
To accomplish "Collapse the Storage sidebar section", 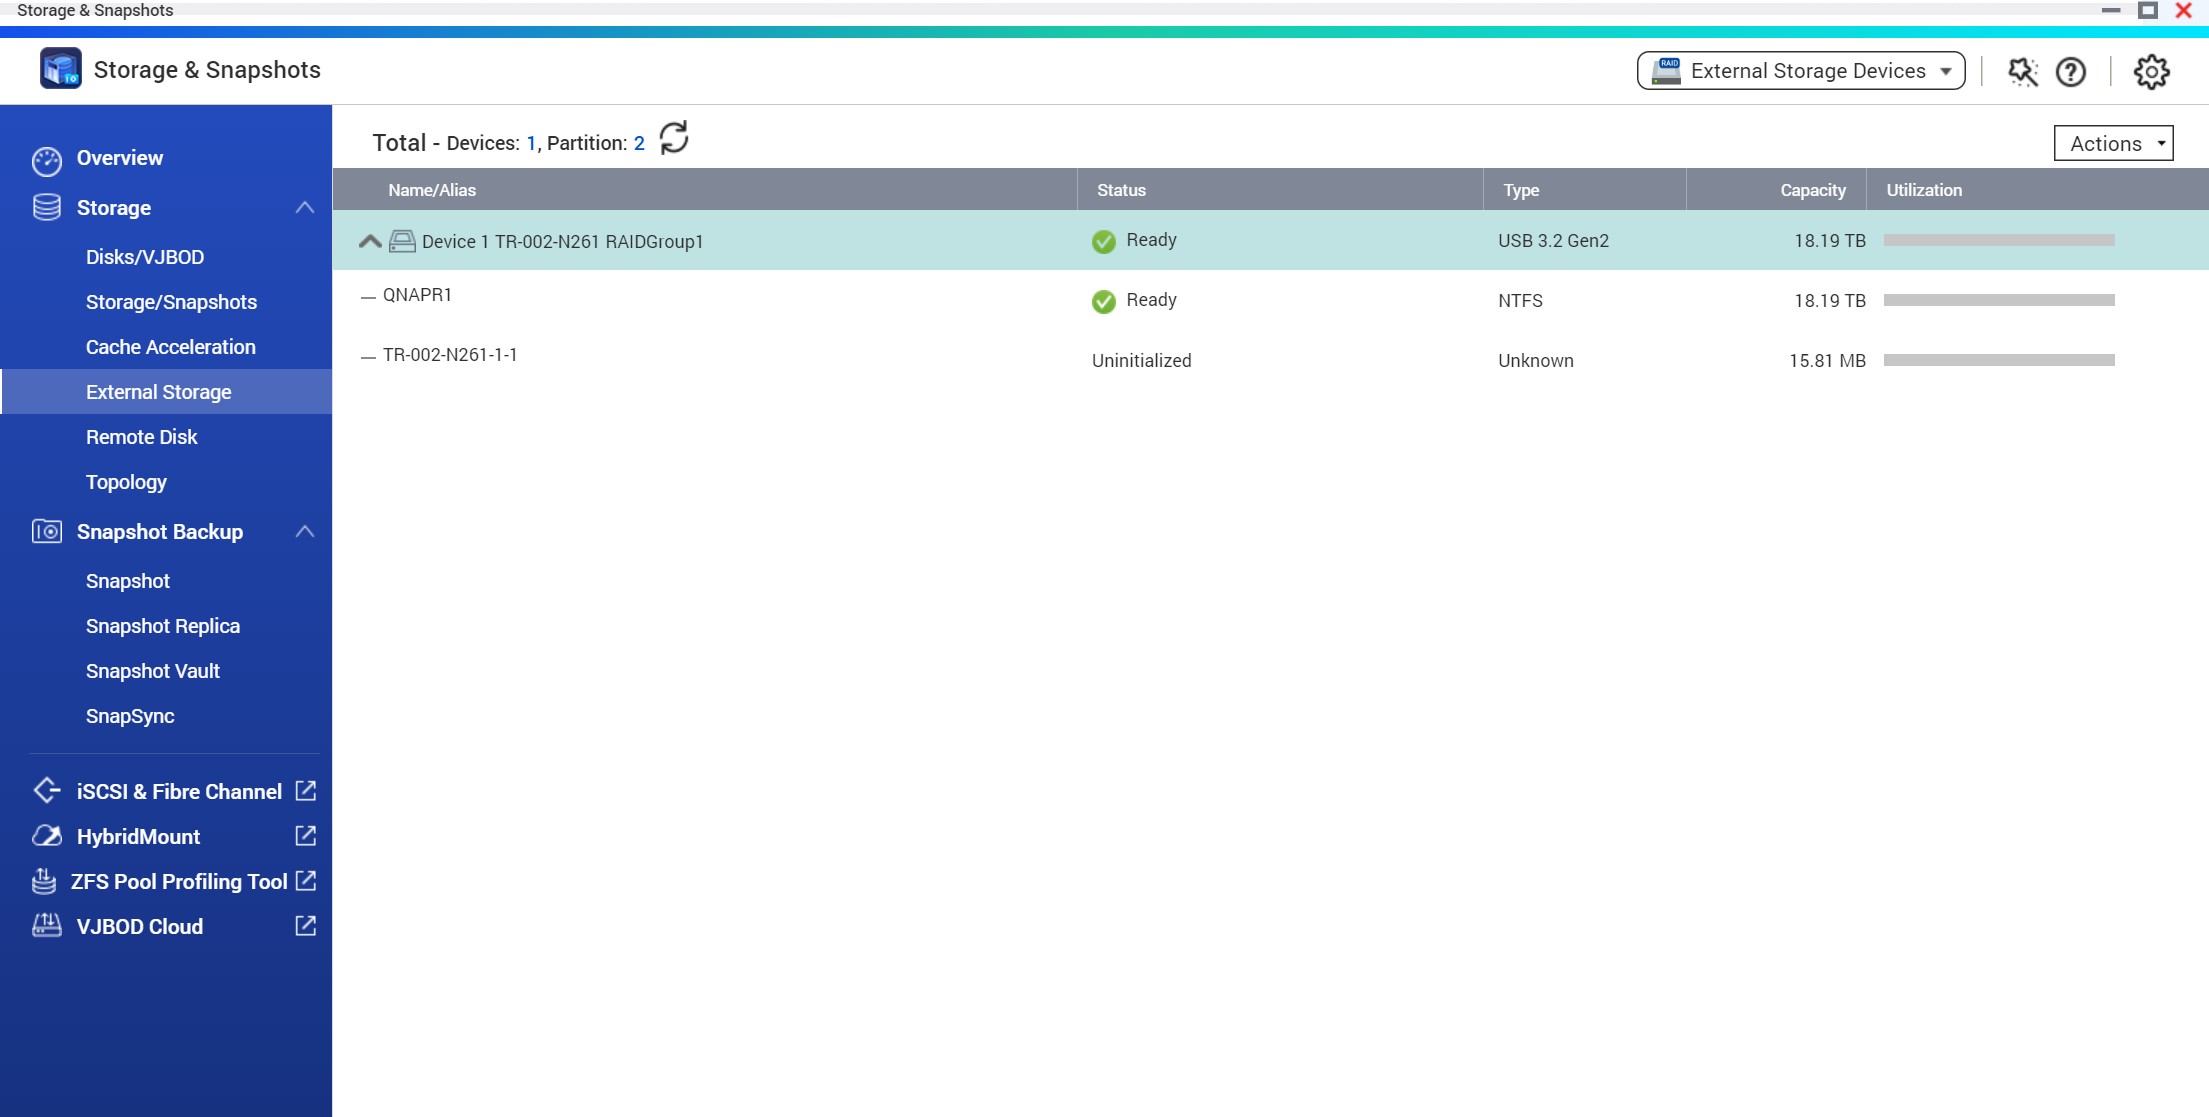I will point(305,208).
